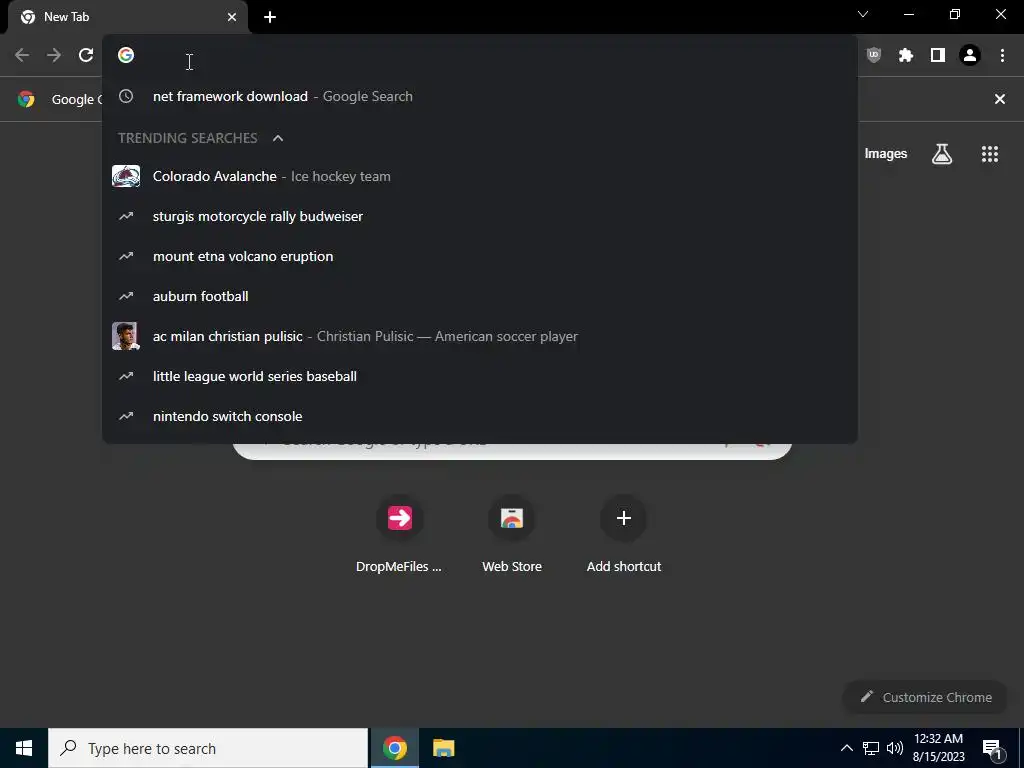
Task: Select 'little league world series baseball' suggestion
Action: pos(479,376)
